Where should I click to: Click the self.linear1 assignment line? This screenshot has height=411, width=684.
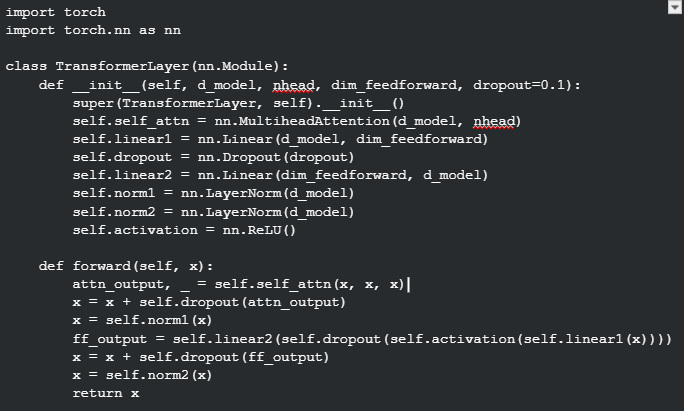[280, 139]
